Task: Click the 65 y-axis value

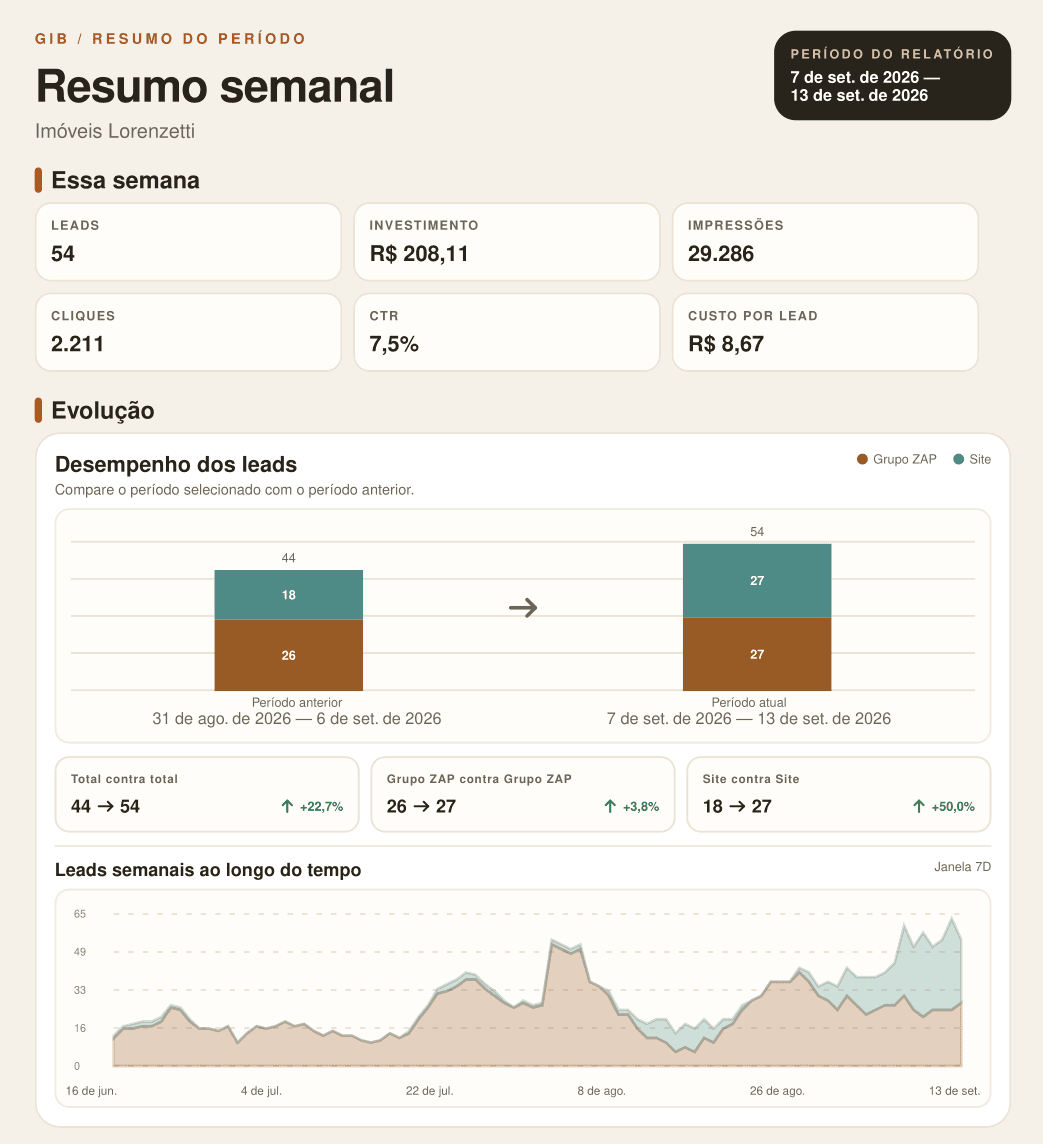Action: coord(80,914)
